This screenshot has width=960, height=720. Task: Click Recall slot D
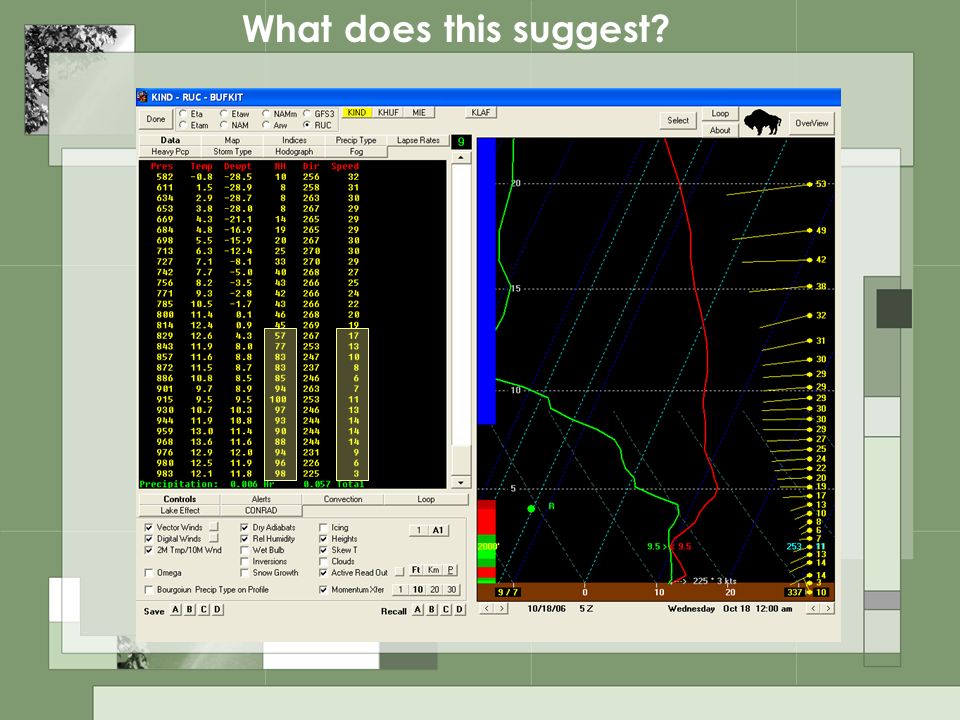click(x=459, y=610)
